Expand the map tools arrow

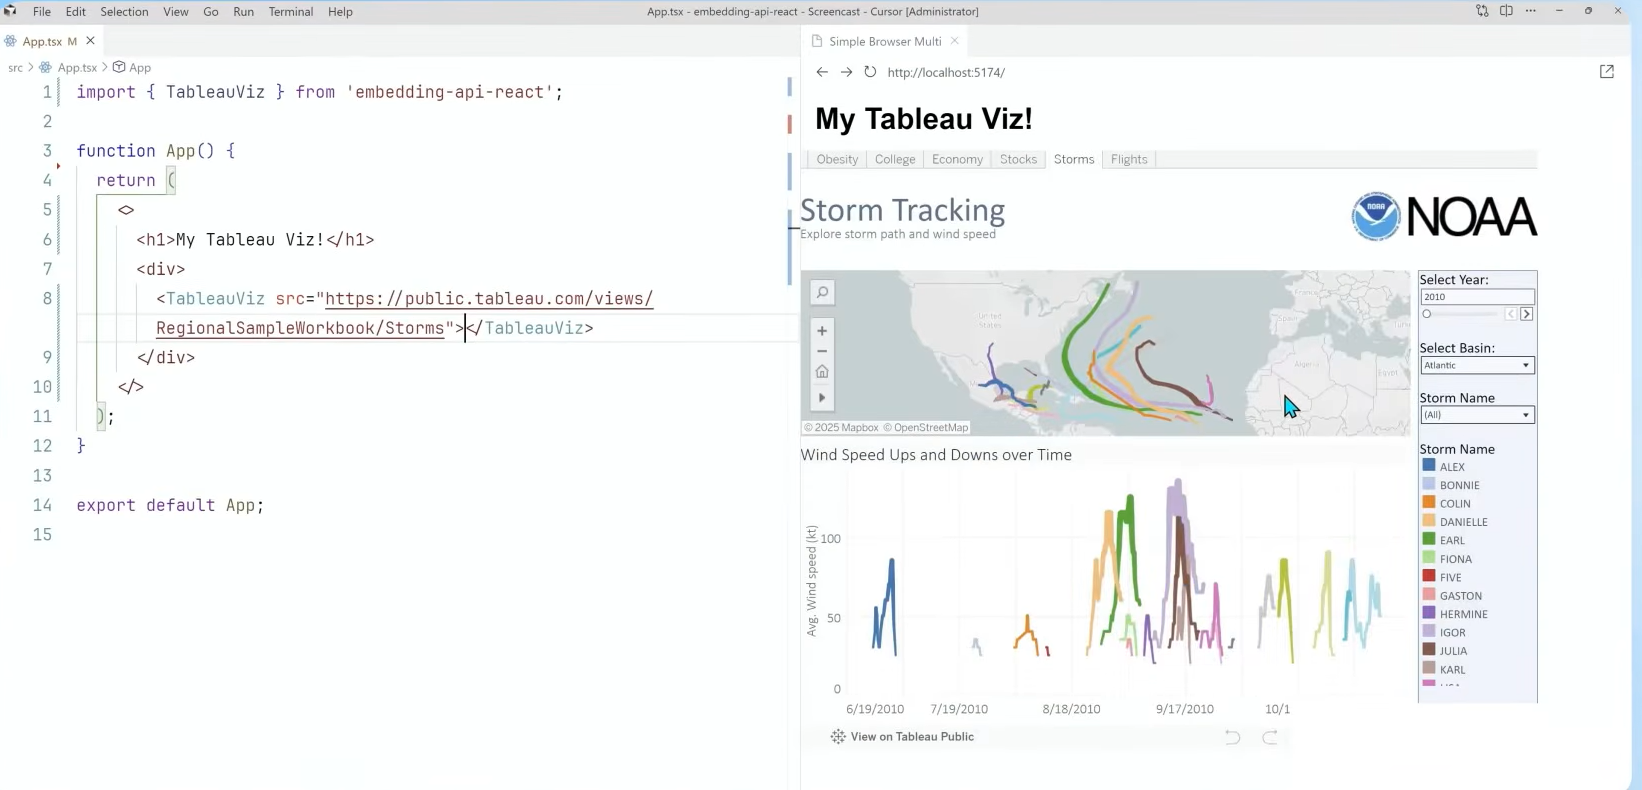(822, 397)
